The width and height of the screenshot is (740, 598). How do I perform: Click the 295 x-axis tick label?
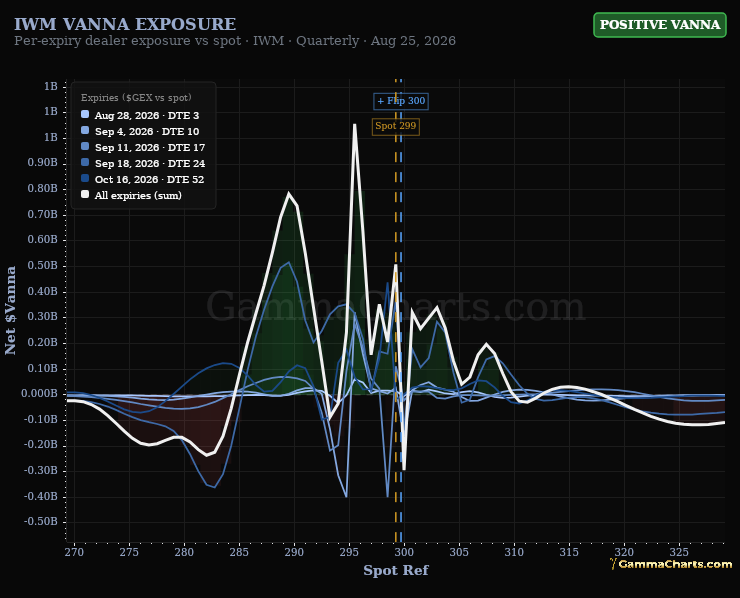point(349,552)
